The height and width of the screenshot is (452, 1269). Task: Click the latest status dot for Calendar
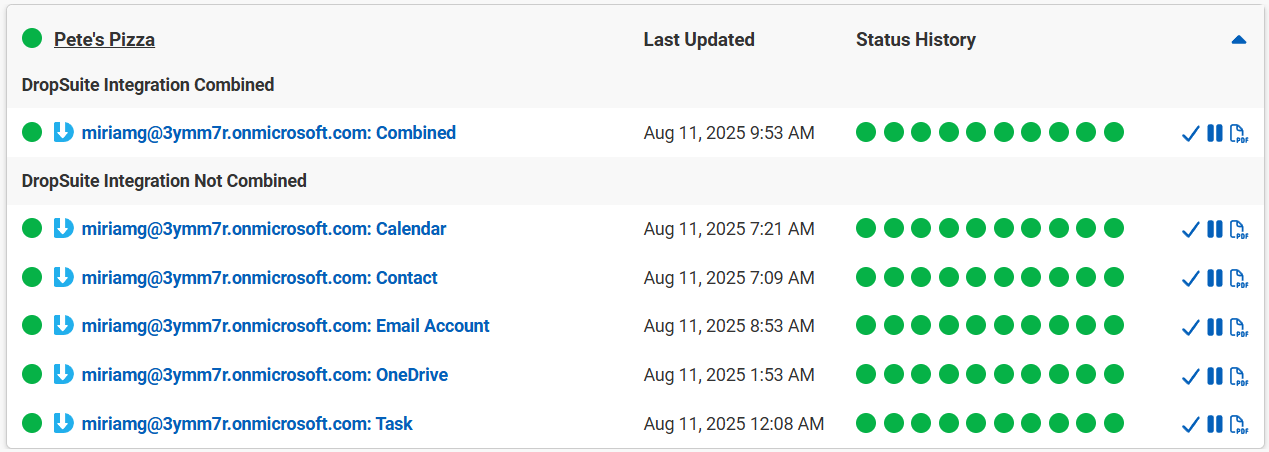click(x=1114, y=229)
